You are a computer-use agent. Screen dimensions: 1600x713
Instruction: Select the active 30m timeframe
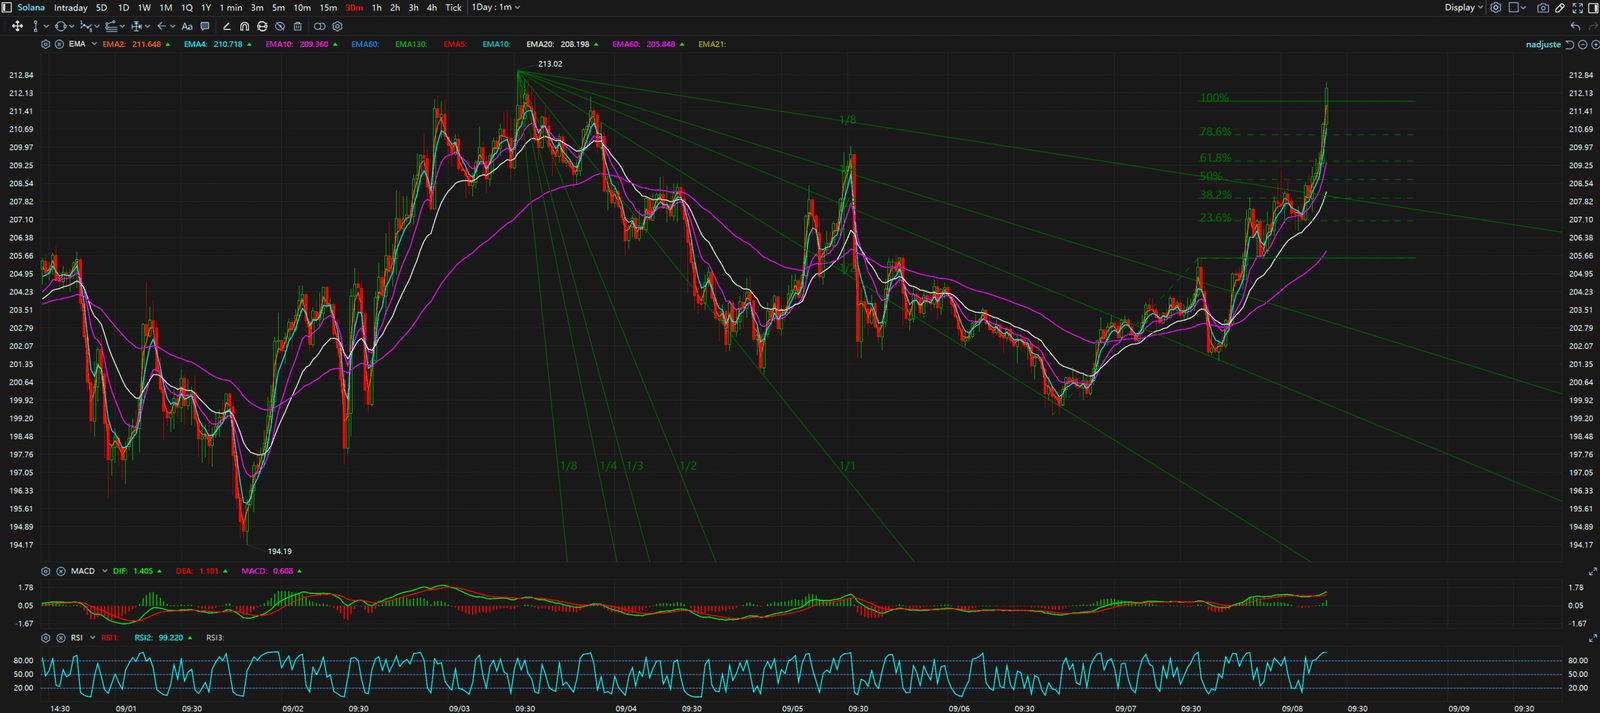click(354, 7)
